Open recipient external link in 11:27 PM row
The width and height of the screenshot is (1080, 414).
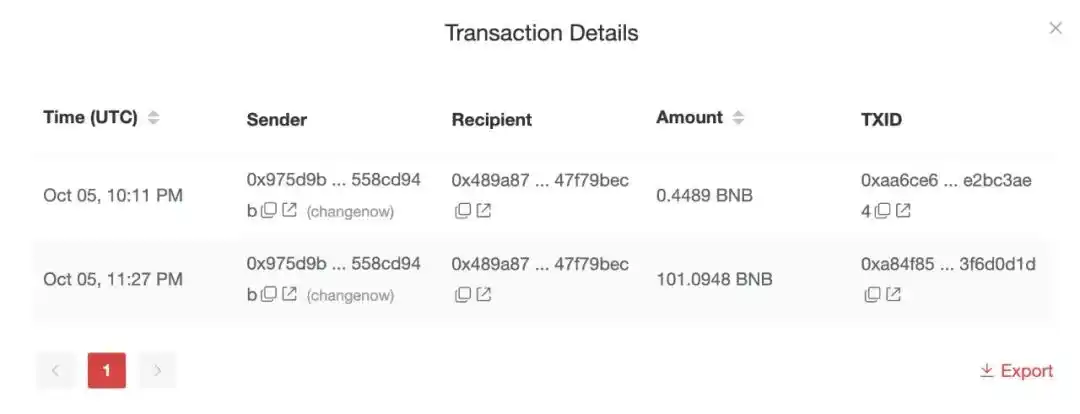[484, 294]
